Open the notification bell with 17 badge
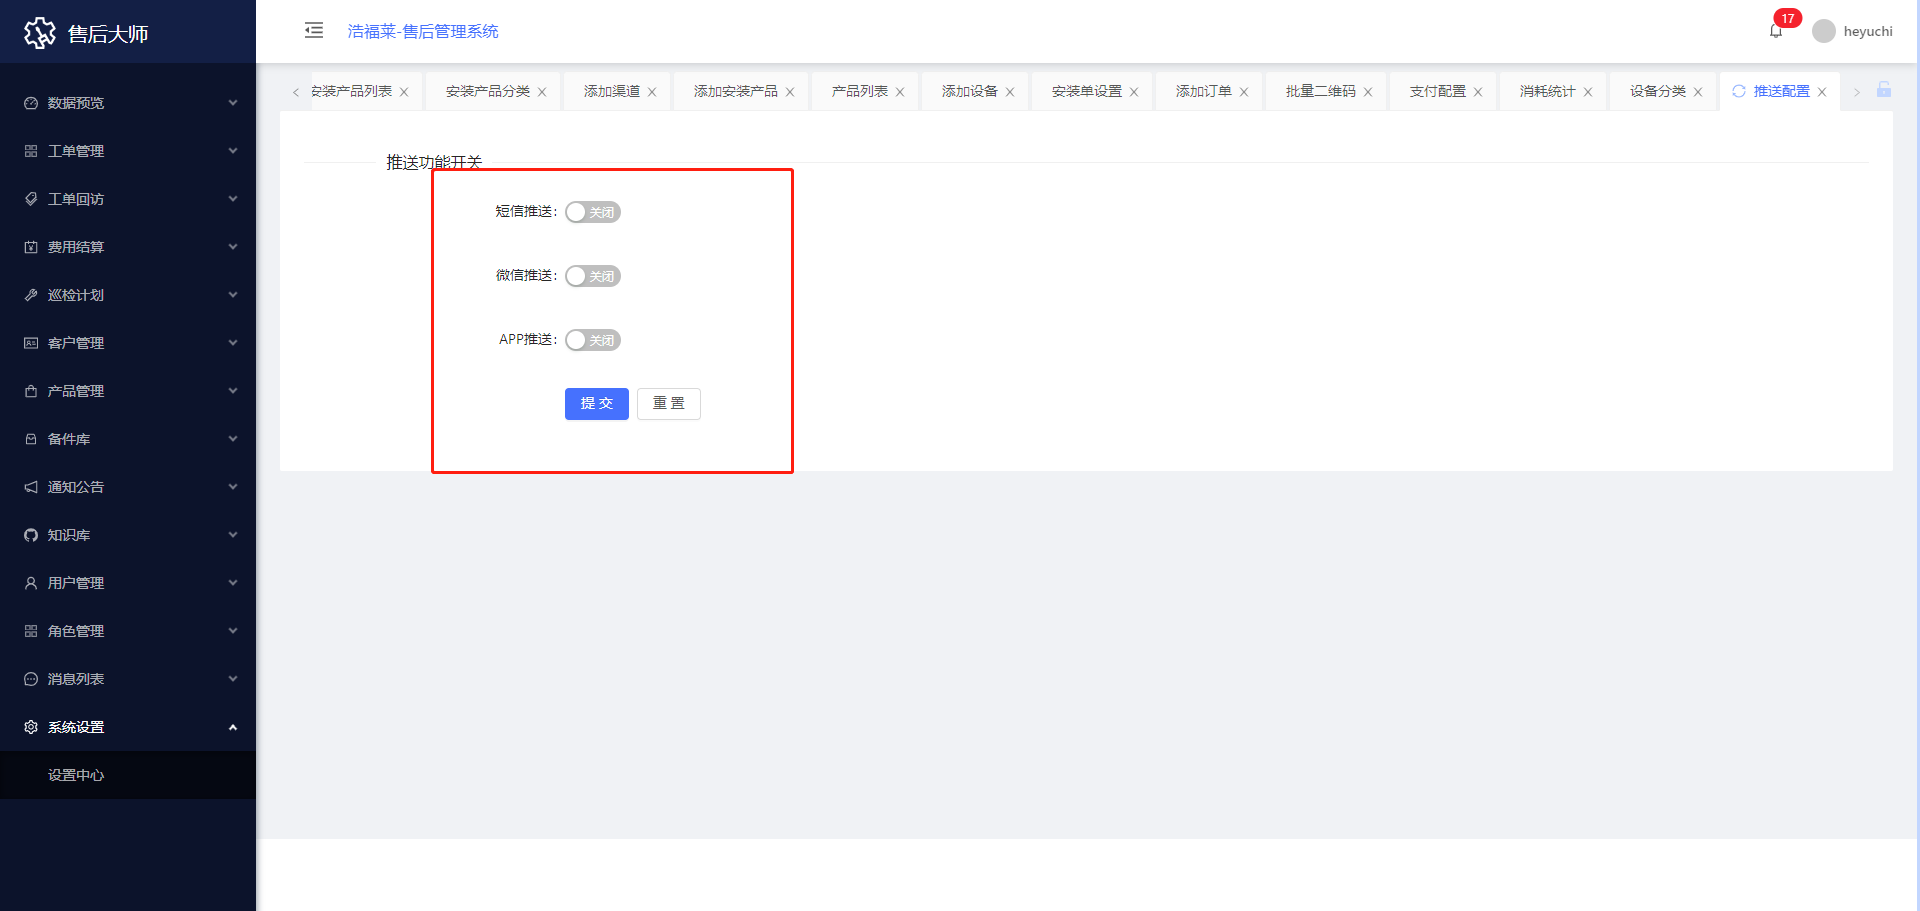The image size is (1920, 911). point(1776,31)
